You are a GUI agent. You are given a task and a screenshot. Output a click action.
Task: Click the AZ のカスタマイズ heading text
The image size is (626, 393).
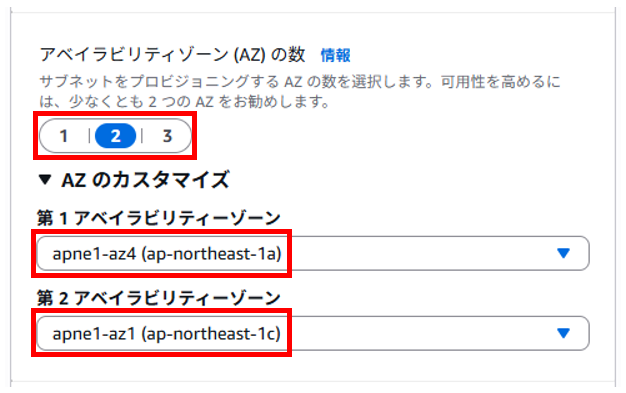tap(145, 180)
